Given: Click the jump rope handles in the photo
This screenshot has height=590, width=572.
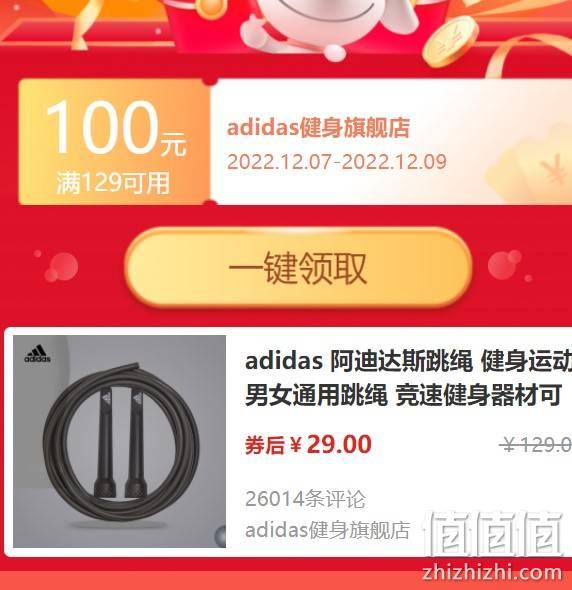Looking at the screenshot, I should (121, 441).
